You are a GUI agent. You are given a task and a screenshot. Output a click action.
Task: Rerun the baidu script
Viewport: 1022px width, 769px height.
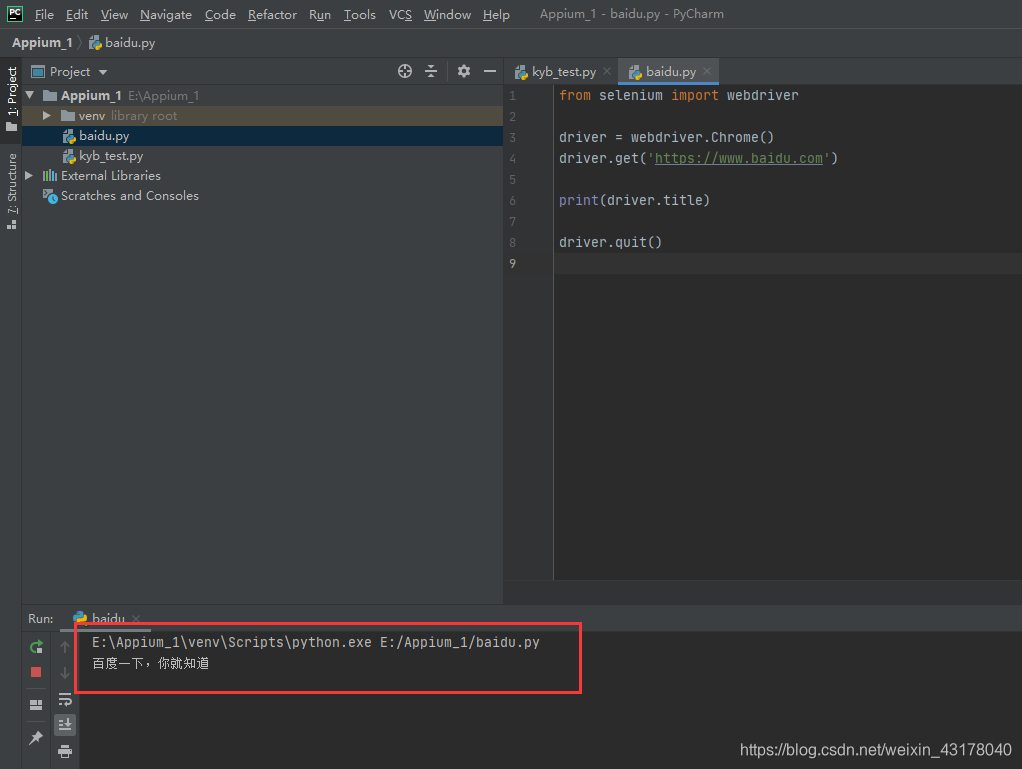pyautogui.click(x=35, y=647)
